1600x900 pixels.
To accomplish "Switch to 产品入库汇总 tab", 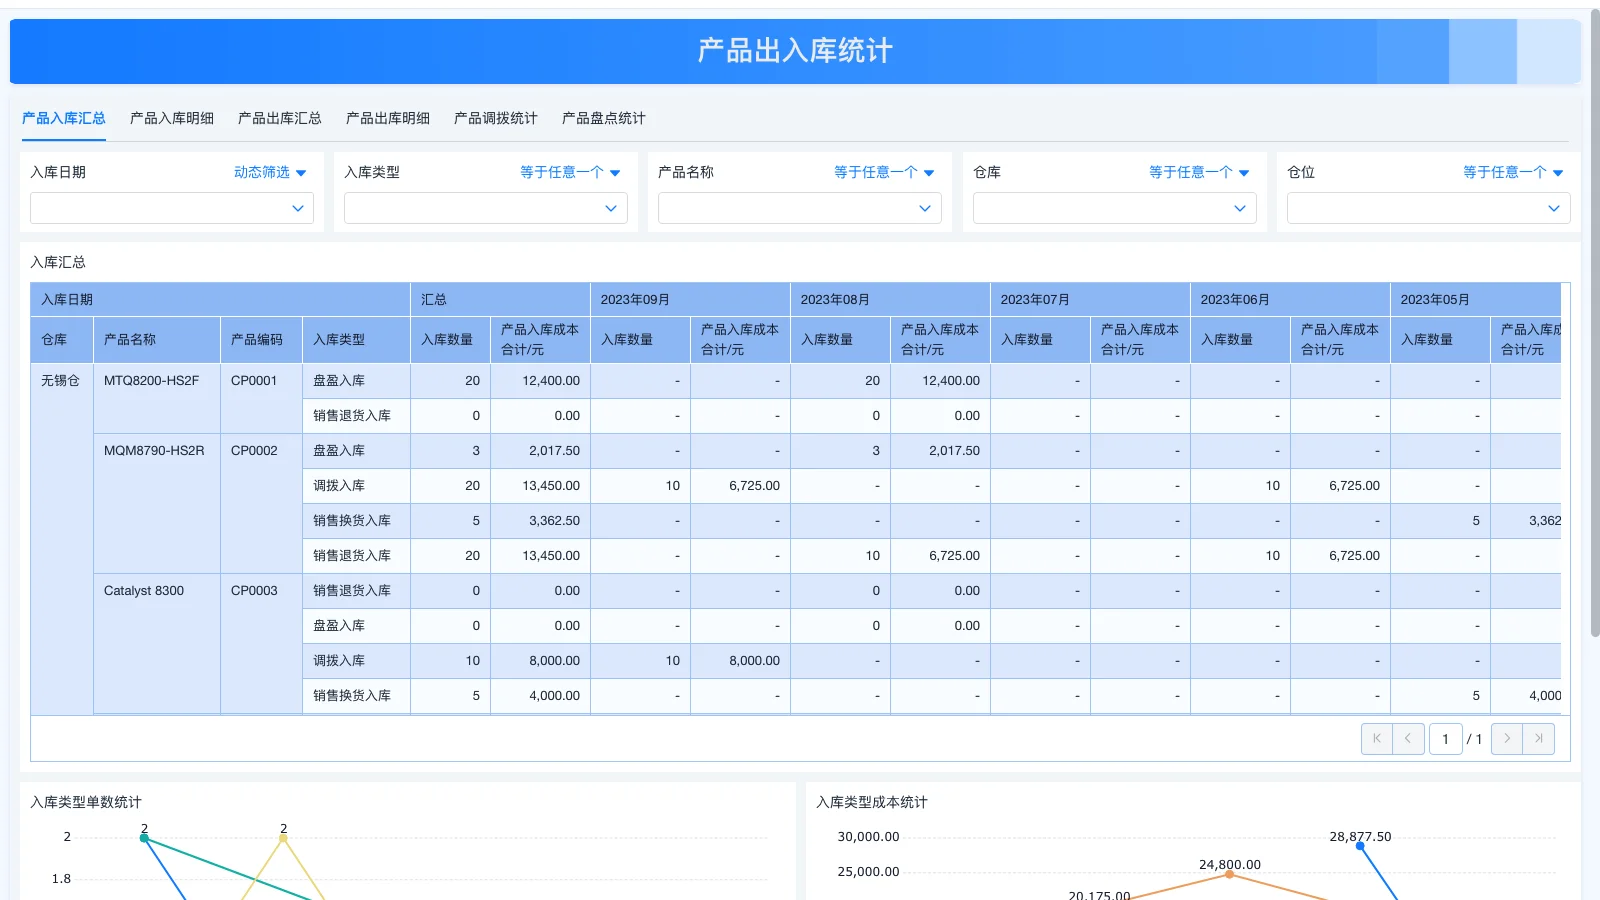I will tap(64, 118).
